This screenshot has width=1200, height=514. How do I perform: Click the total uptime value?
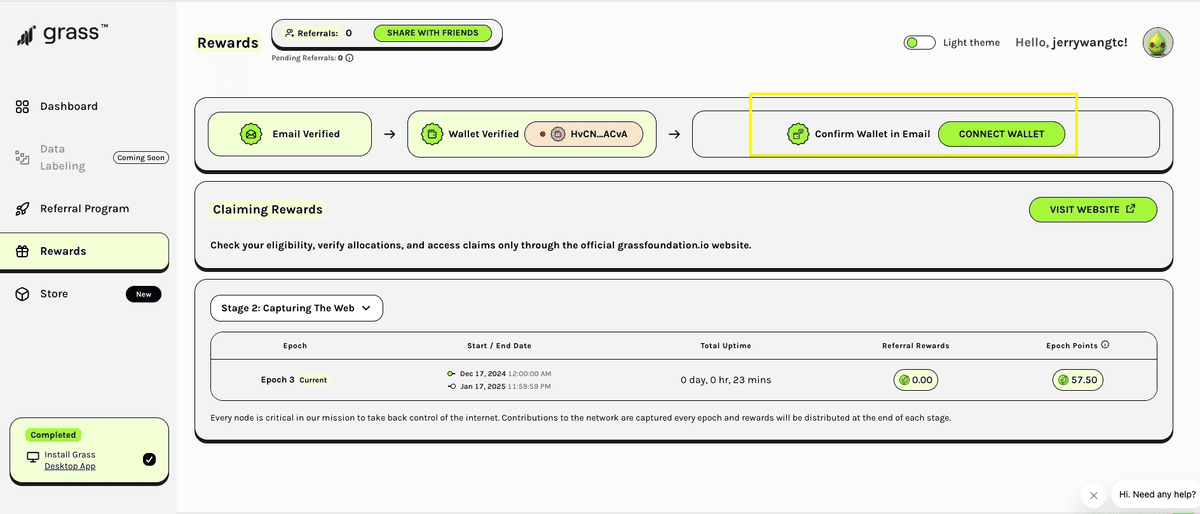coord(725,380)
